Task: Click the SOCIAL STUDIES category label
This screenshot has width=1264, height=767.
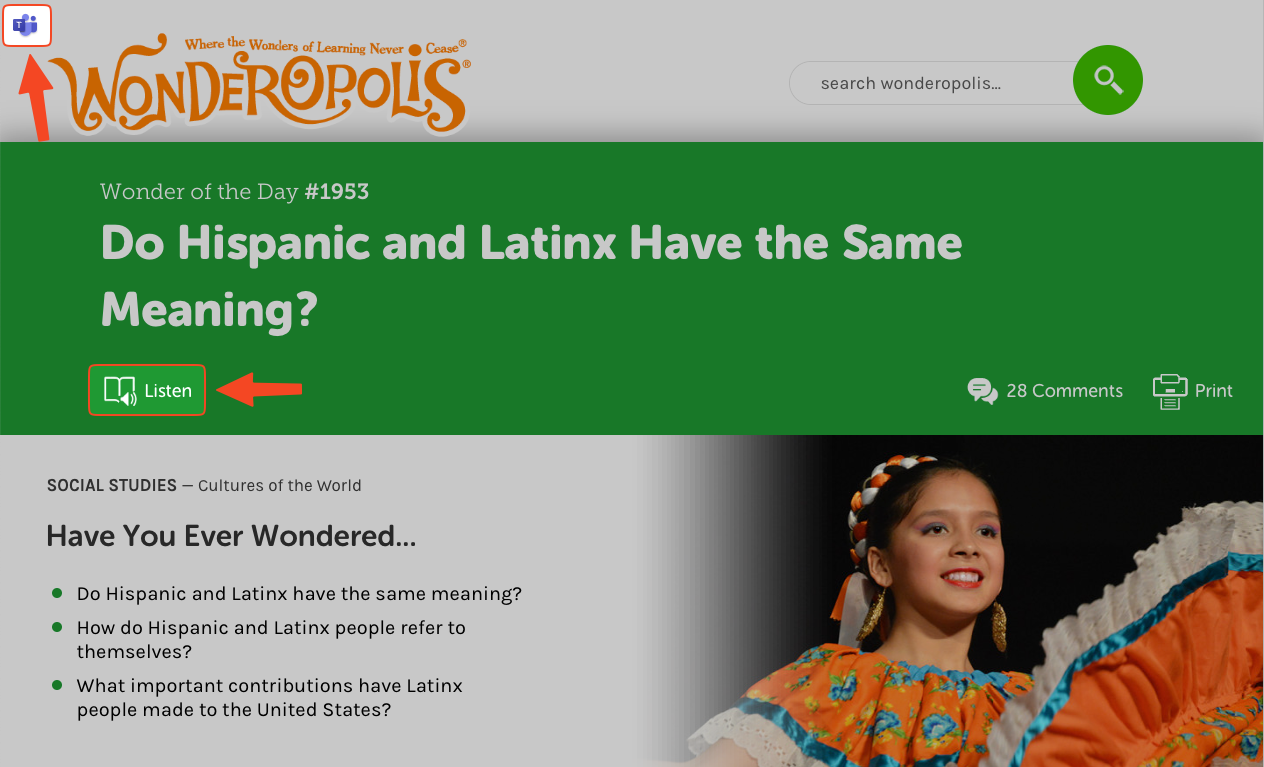Action: (x=112, y=486)
